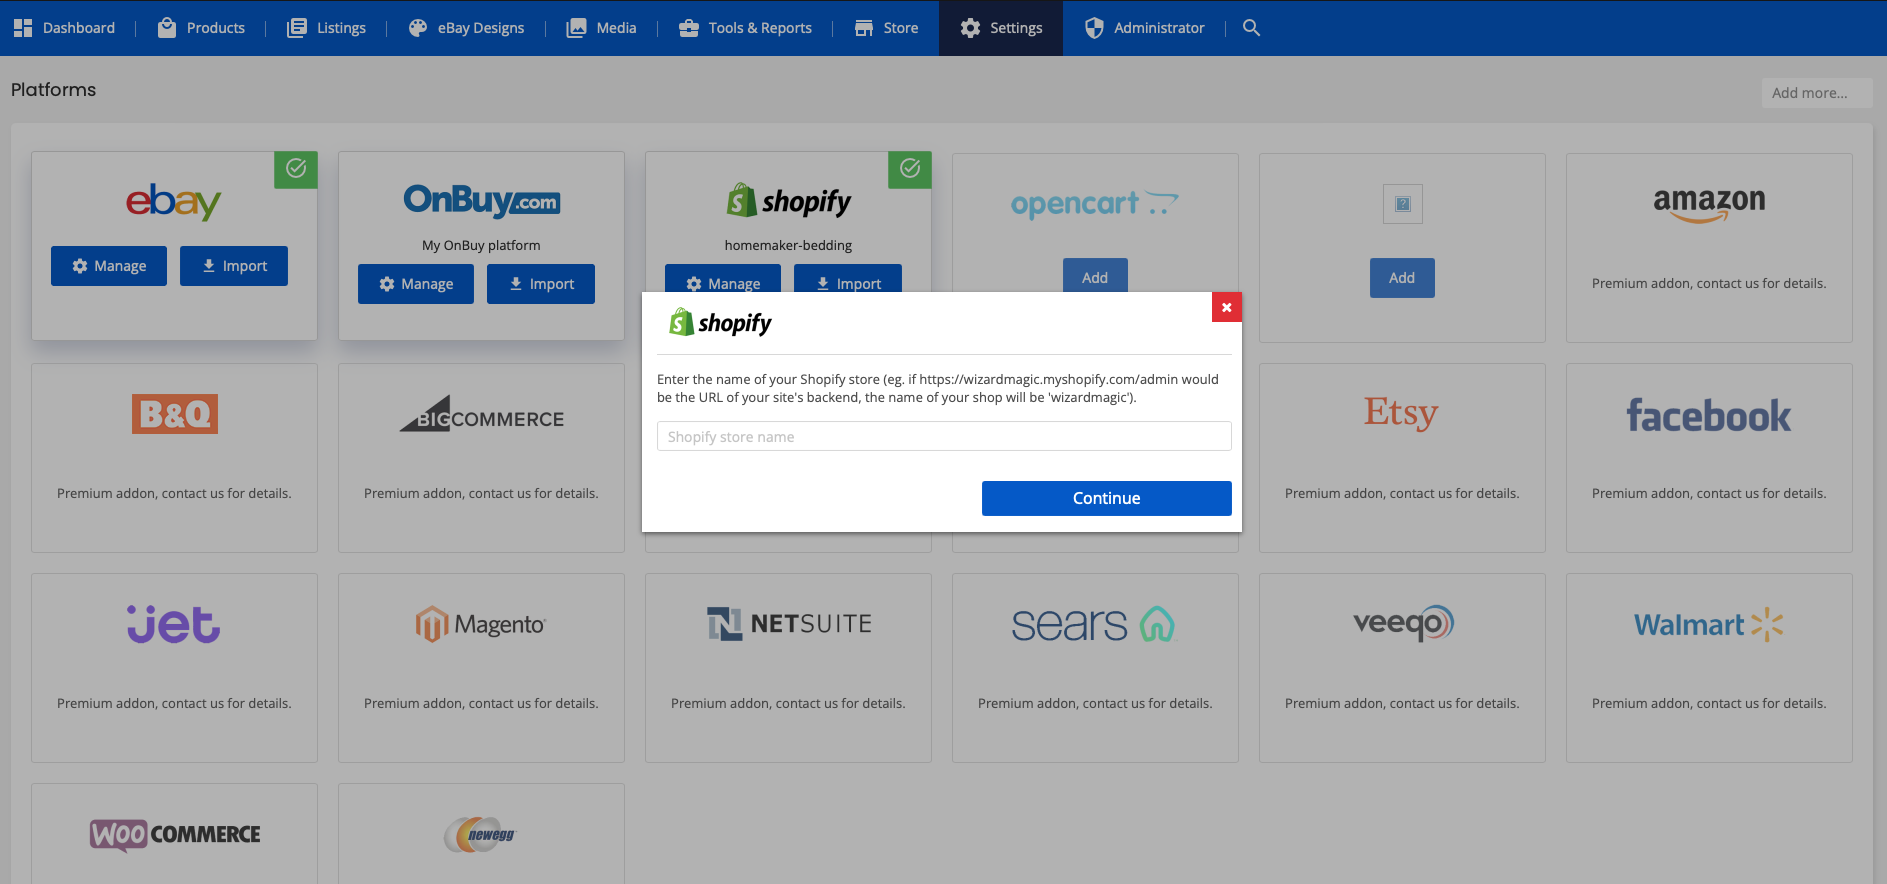The image size is (1887, 884).
Task: Open the Dashboard menu item
Action: [x=65, y=28]
